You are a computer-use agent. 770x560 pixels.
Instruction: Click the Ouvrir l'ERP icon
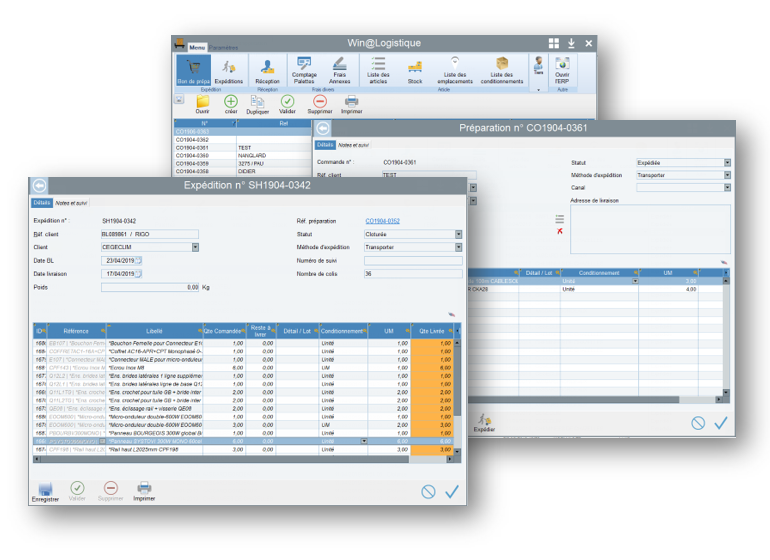point(562,70)
